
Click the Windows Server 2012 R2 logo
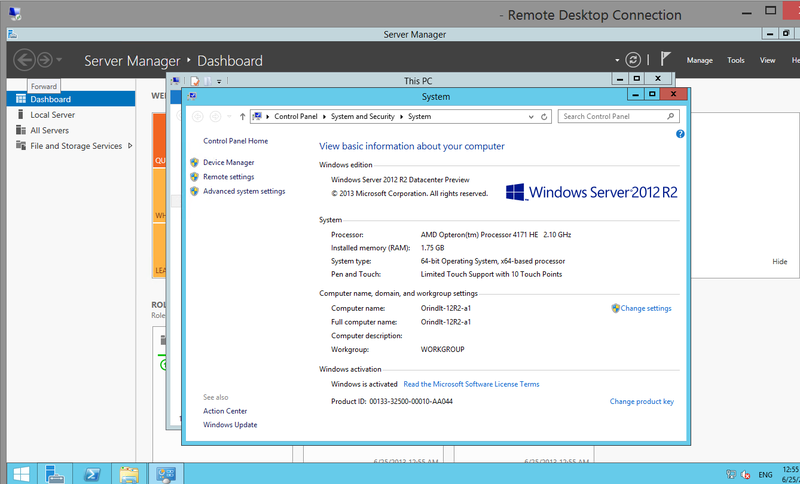pyautogui.click(x=591, y=192)
